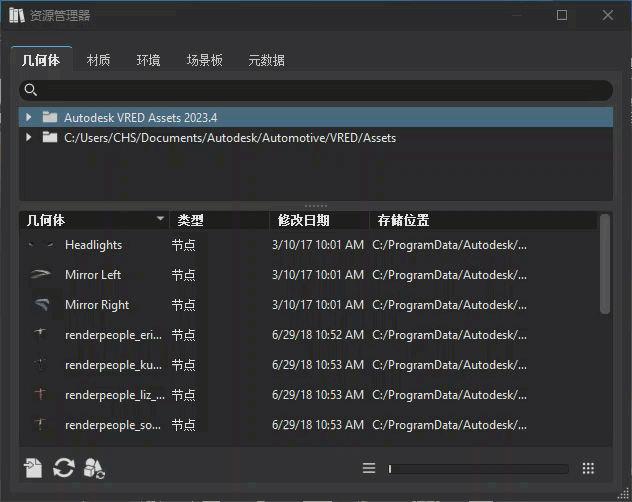Select the renderpeople_ku... asset name
The width and height of the screenshot is (632, 502).
click(113, 365)
